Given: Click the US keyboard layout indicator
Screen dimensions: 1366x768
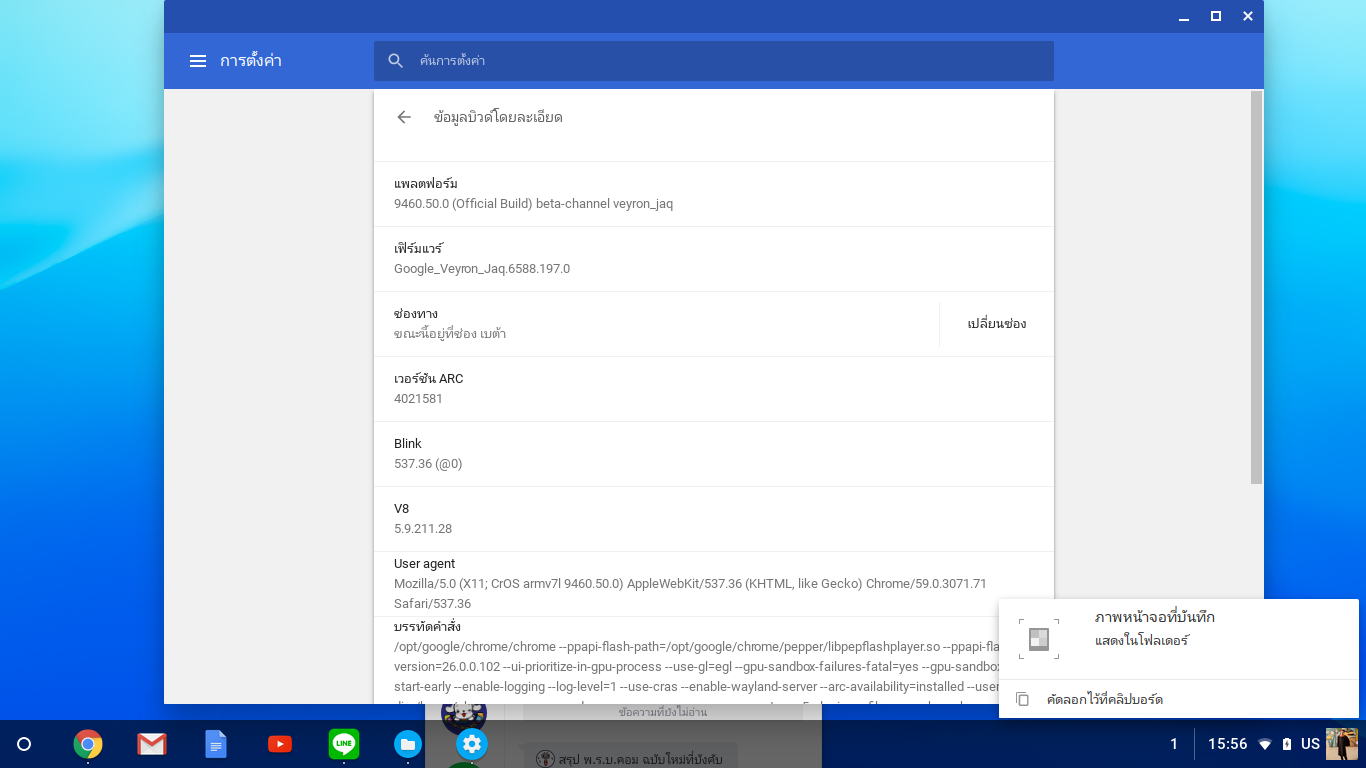Looking at the screenshot, I should pyautogui.click(x=1310, y=744).
